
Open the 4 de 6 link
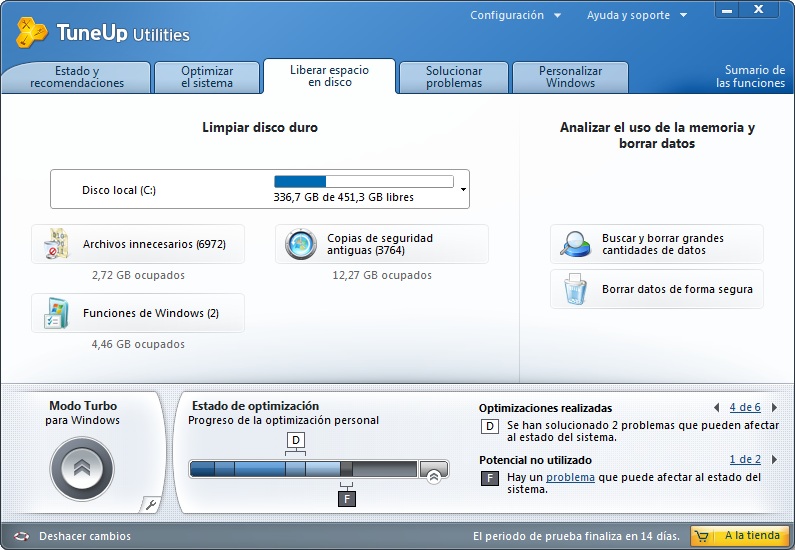[x=745, y=407]
